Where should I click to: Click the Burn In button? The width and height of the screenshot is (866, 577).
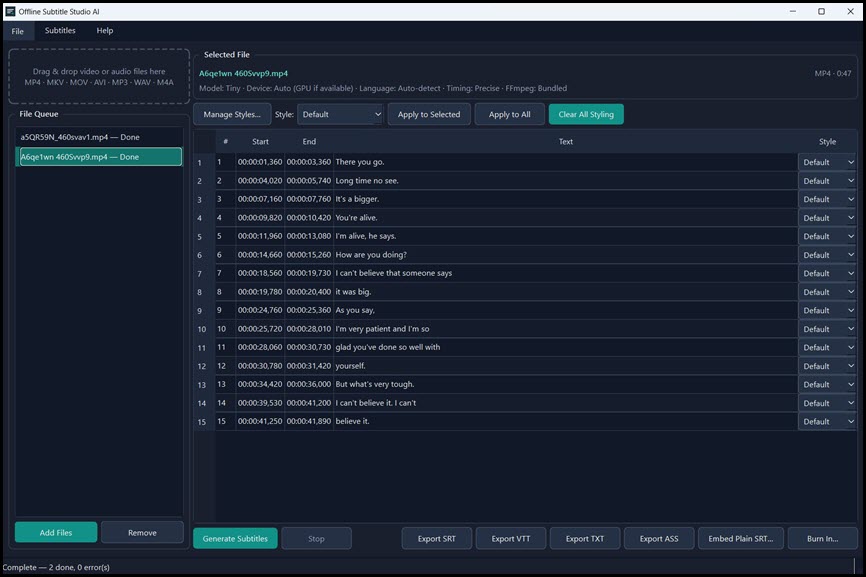(x=822, y=538)
